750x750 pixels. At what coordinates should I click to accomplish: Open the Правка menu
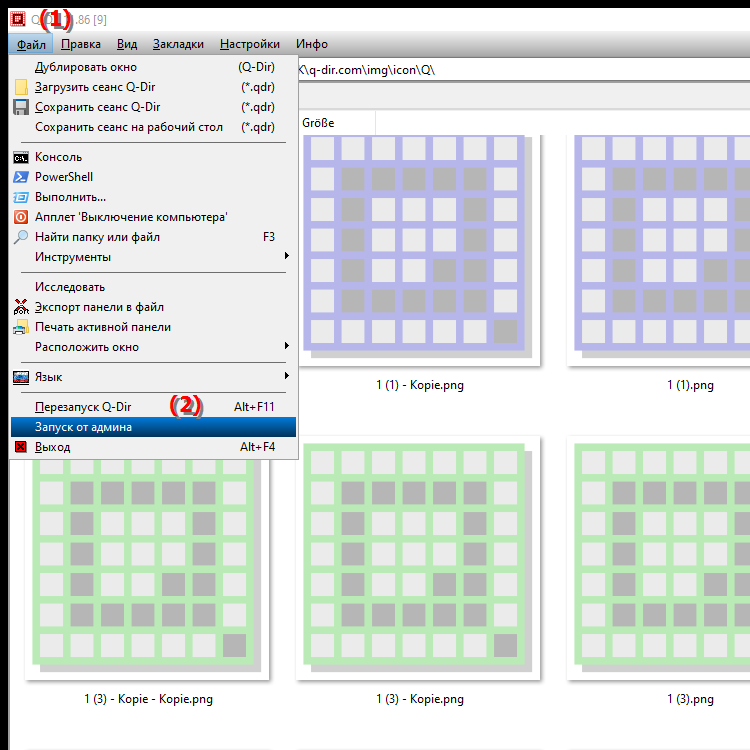[x=80, y=44]
